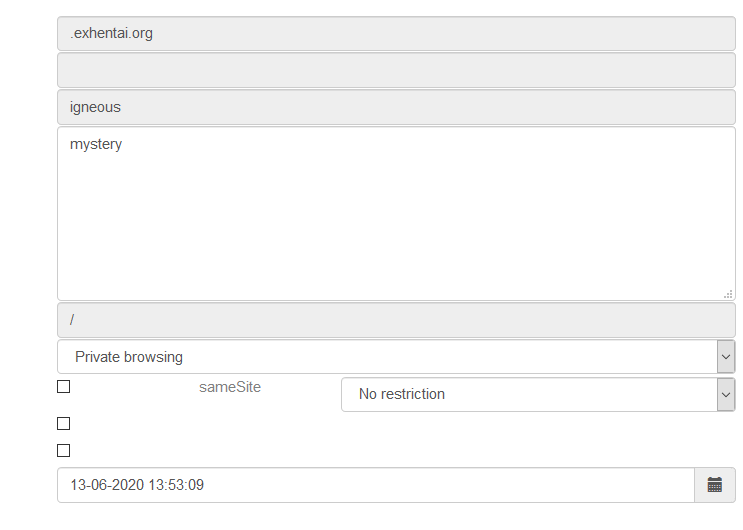Choose the sameSite No restriction selector
743x530 pixels.
(538, 394)
